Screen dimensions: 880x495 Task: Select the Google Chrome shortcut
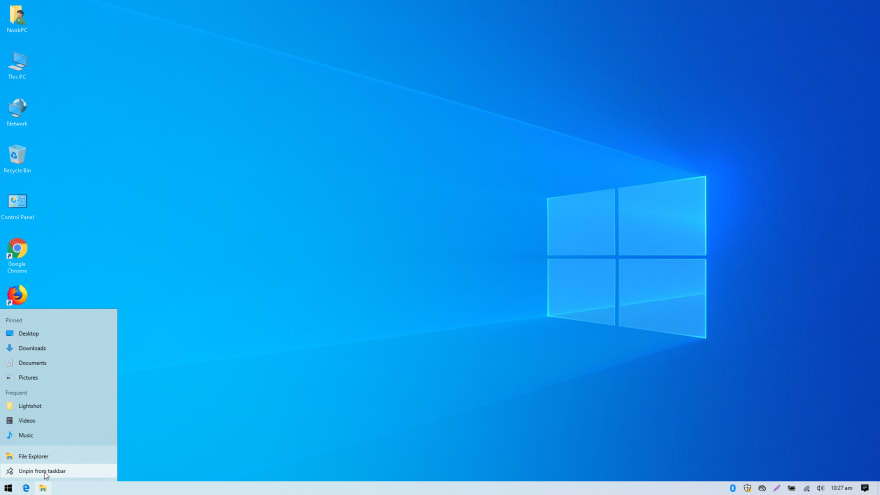point(17,255)
